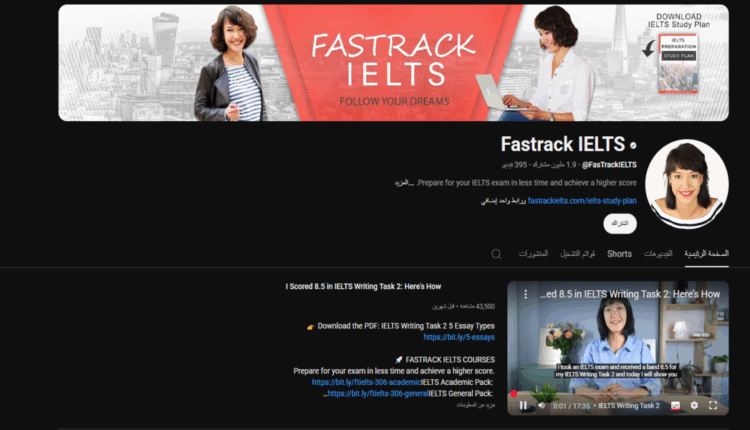Click 'Download the PDF: IELTS Writing Task 2' text
750x430 pixels.
(x=406, y=326)
